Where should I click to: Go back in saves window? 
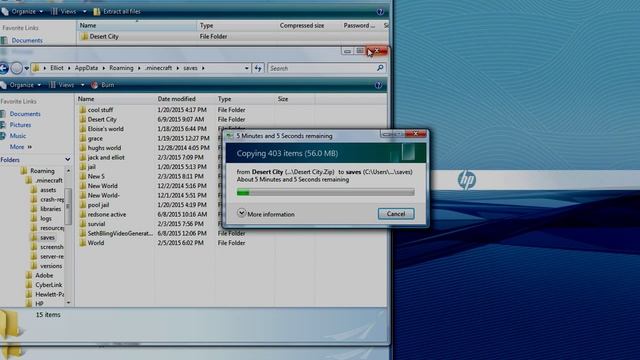(4, 68)
